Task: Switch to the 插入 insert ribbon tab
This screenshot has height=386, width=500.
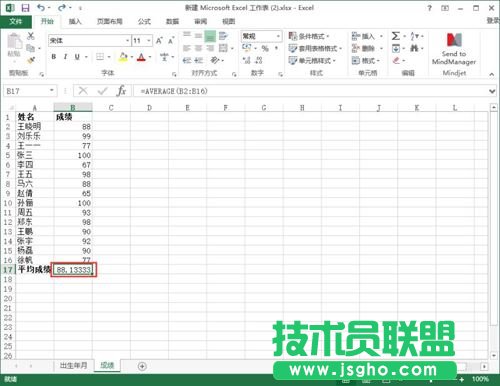Action: [x=75, y=21]
